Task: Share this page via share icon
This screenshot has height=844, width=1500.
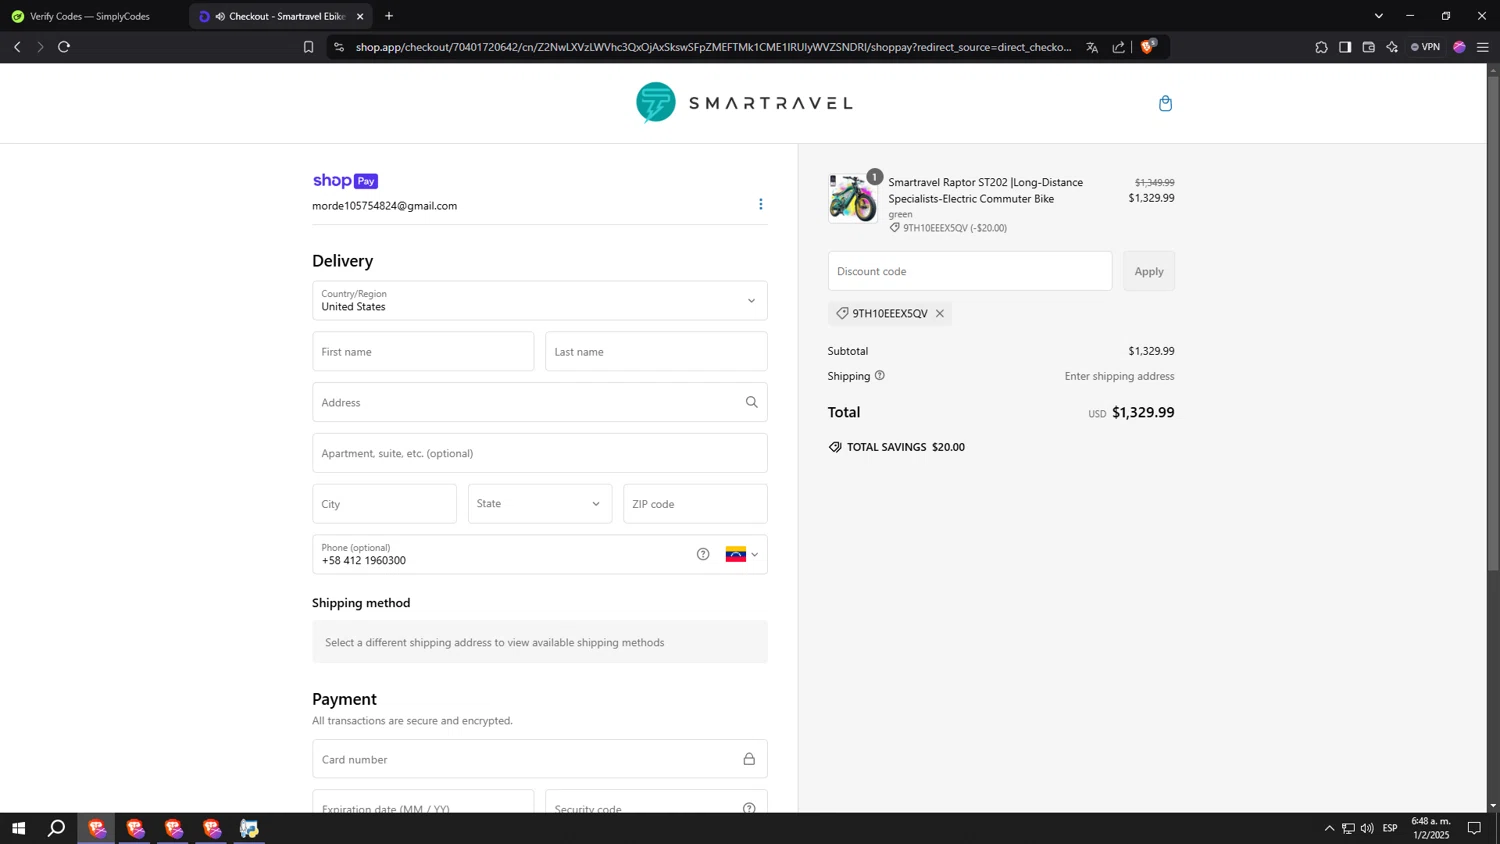Action: [x=1118, y=47]
